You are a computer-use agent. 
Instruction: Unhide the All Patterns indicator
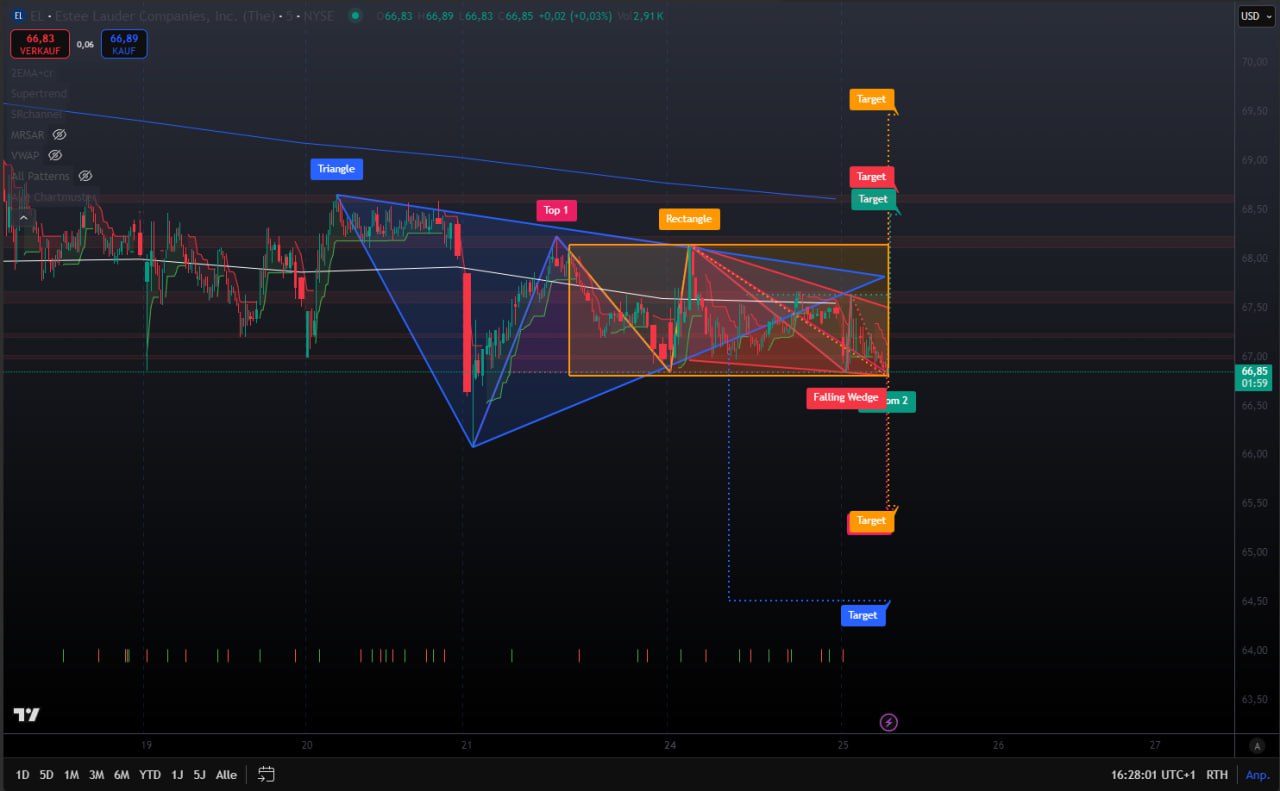pos(85,176)
